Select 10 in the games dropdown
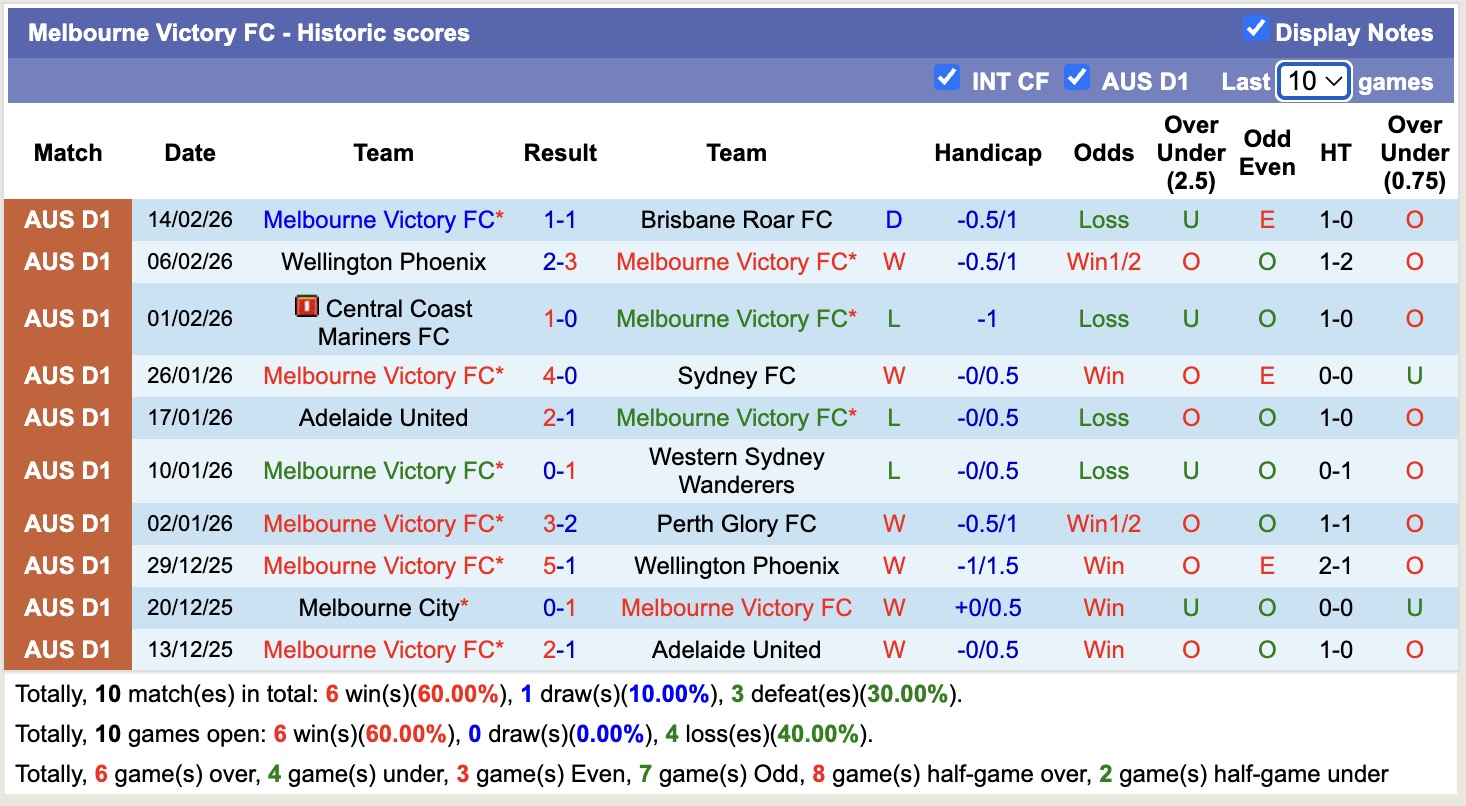 pyautogui.click(x=1313, y=80)
